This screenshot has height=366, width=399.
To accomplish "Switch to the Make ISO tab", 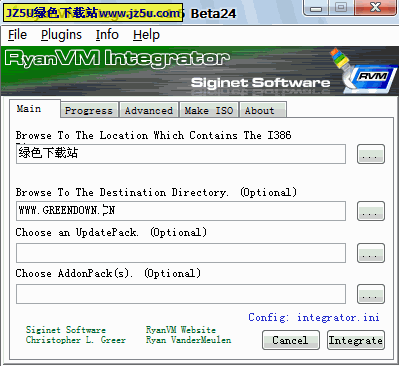I will point(209,110).
